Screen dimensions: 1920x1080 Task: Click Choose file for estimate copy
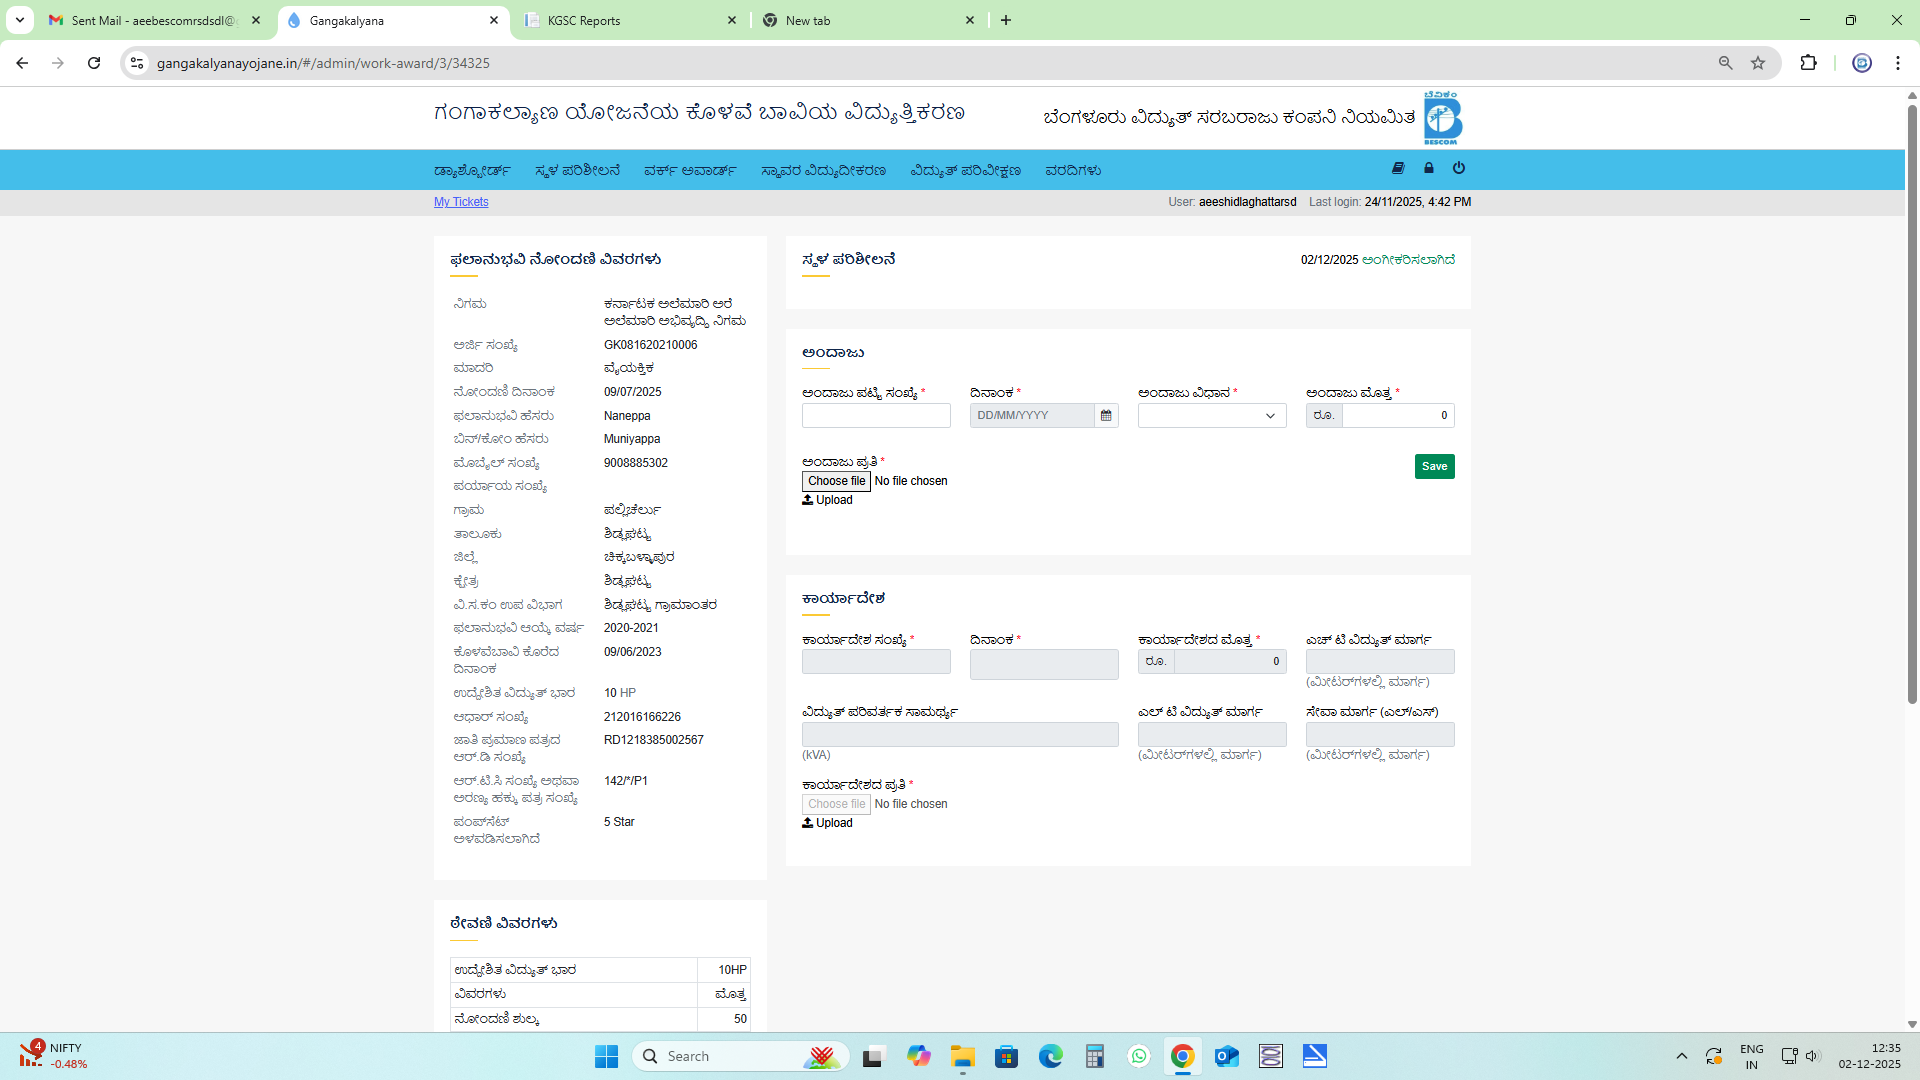836,481
